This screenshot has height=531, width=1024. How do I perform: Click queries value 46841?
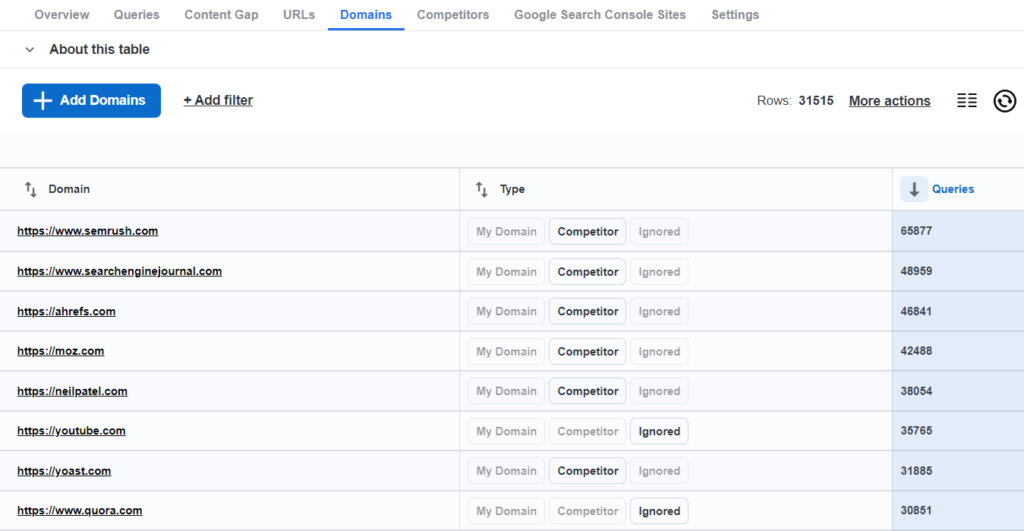(x=916, y=312)
